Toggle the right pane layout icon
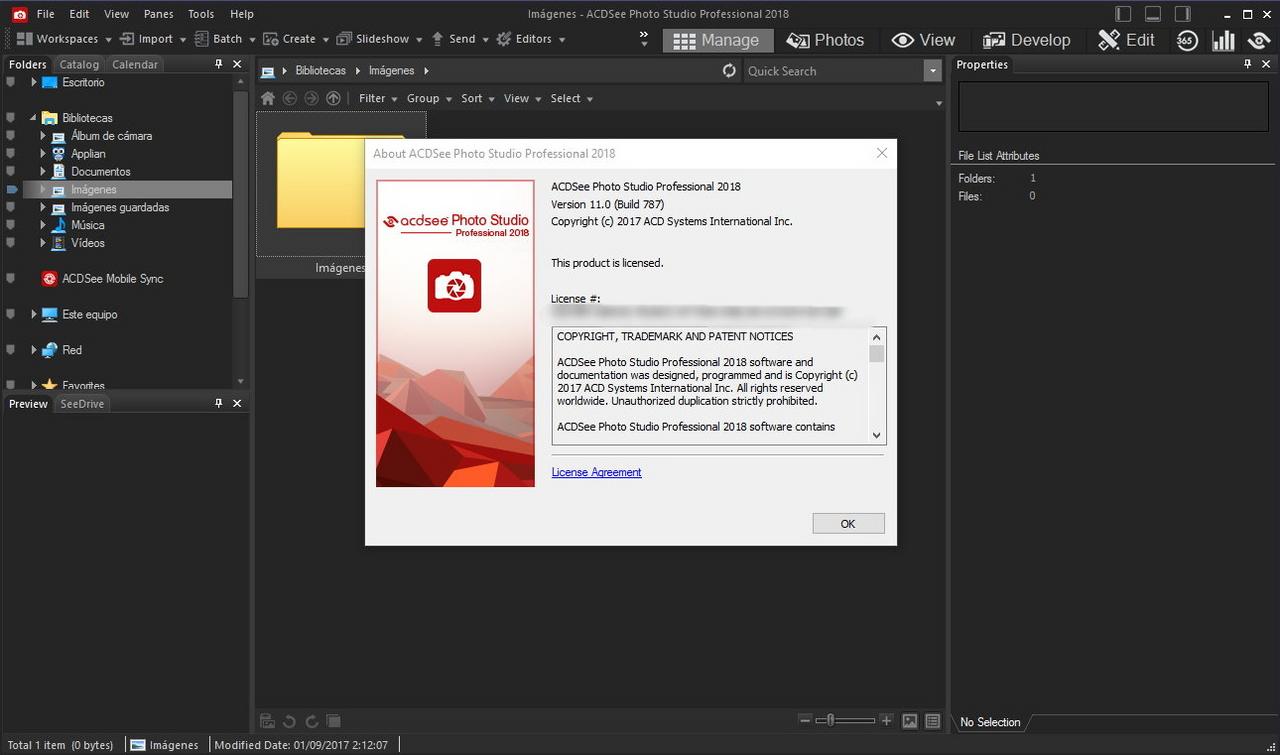The height and width of the screenshot is (755, 1280). (1183, 14)
